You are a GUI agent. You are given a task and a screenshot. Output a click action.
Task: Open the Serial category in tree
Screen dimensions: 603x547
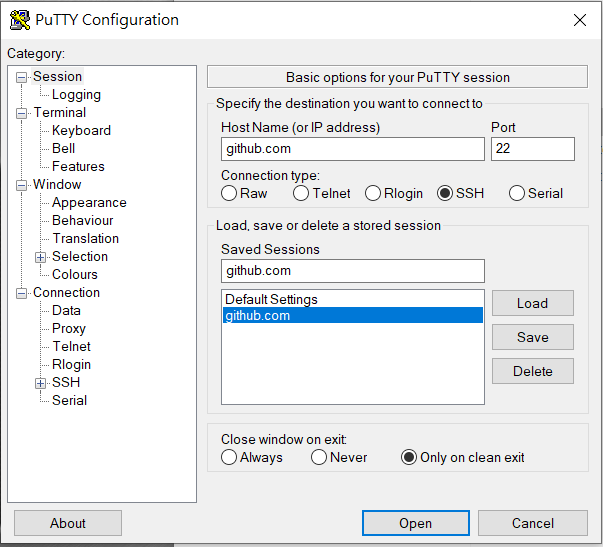click(x=70, y=400)
